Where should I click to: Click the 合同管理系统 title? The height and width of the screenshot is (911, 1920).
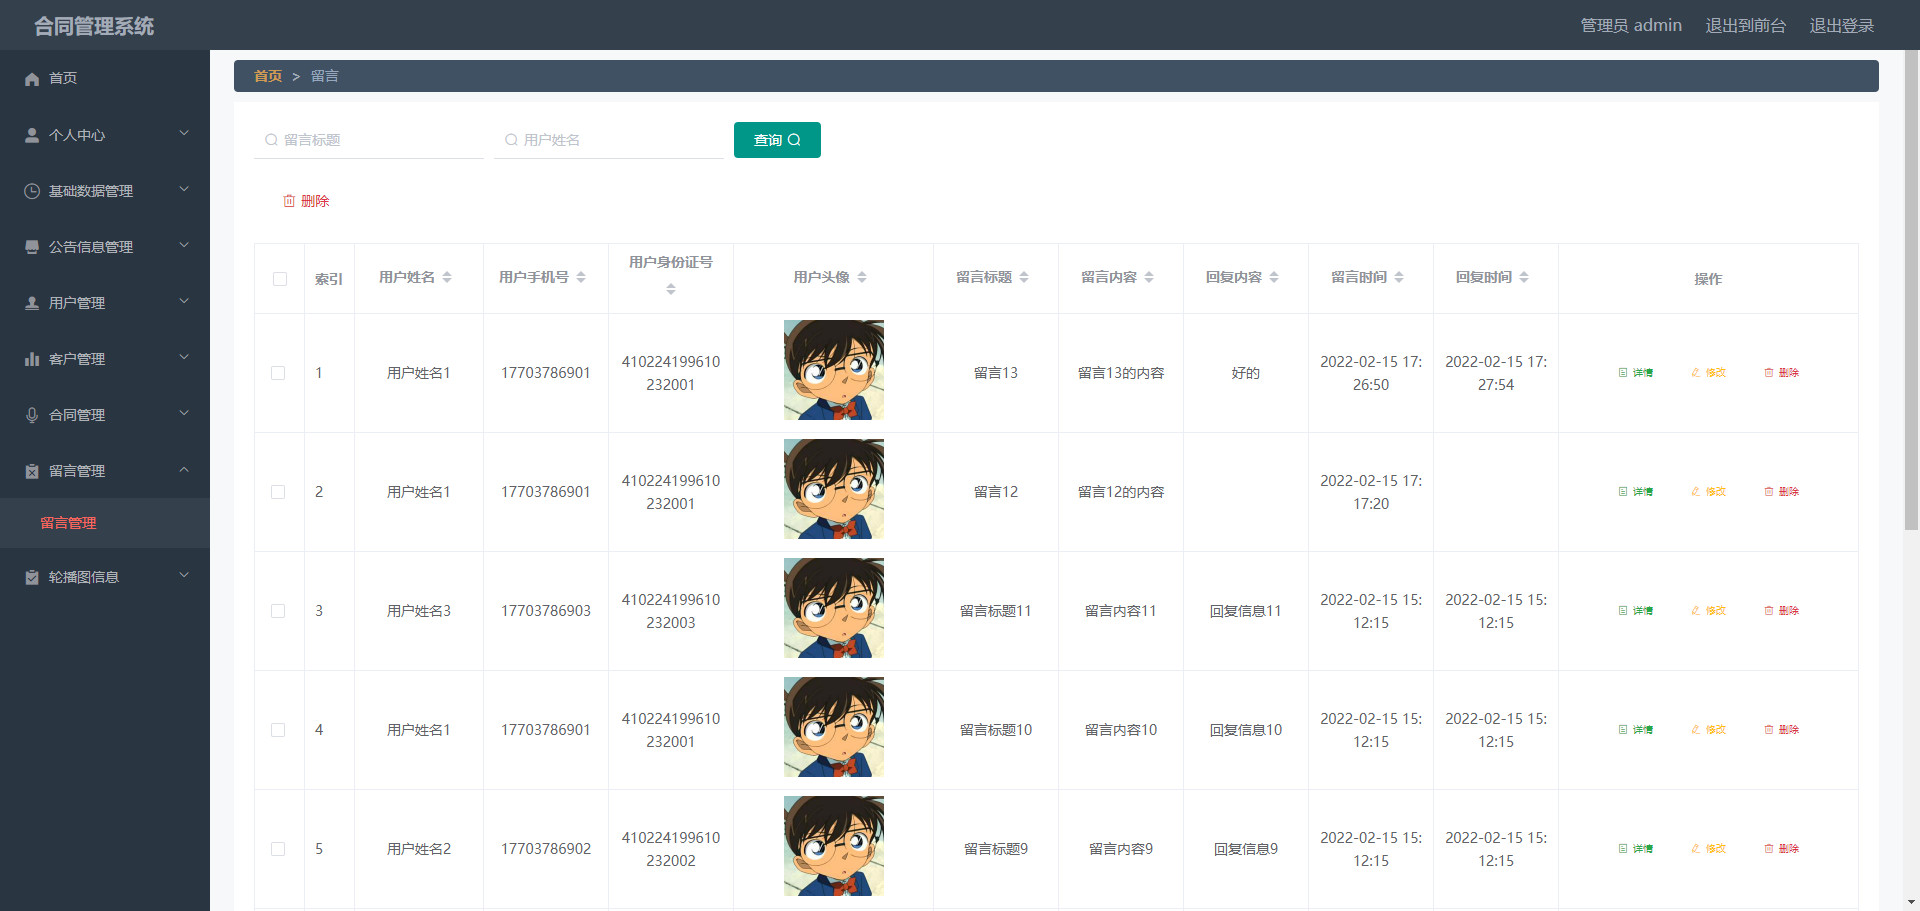[94, 26]
